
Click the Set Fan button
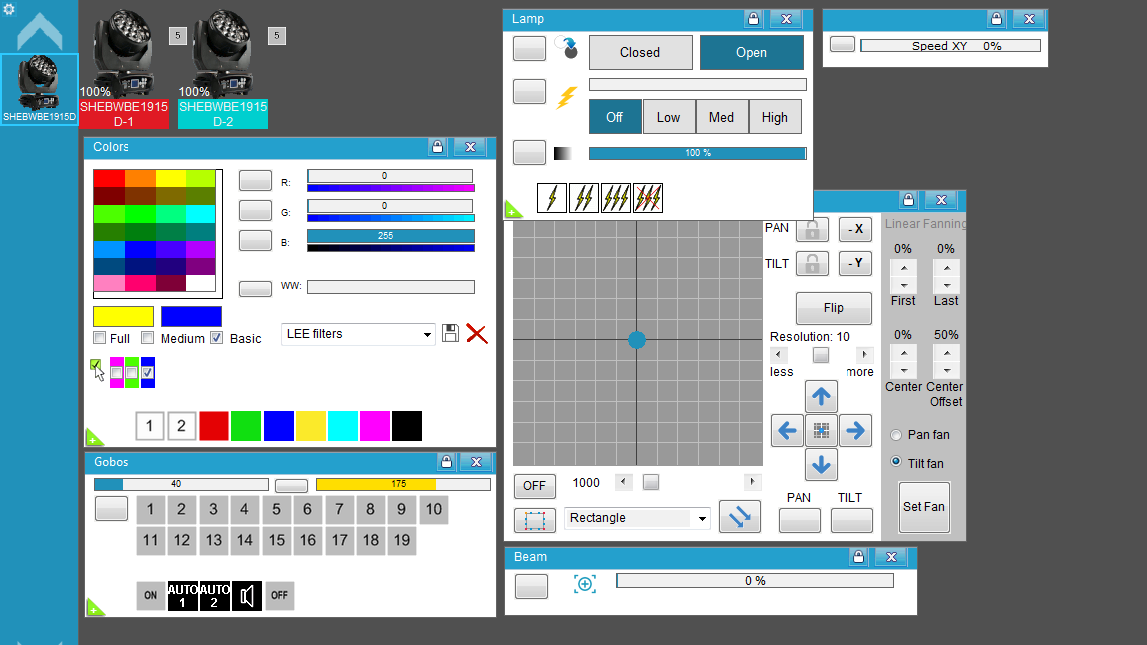click(924, 507)
